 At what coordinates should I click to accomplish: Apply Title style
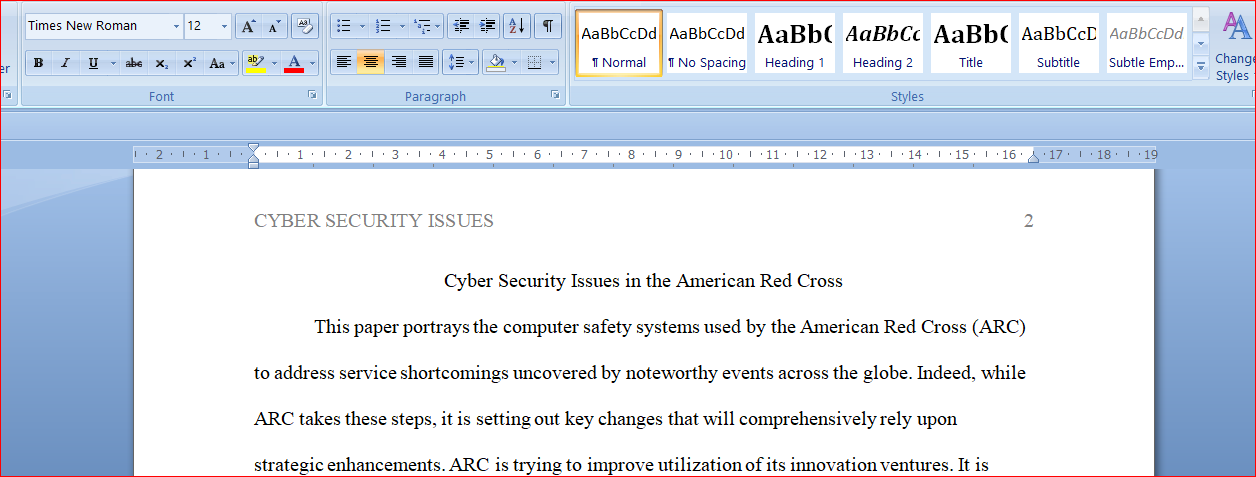pos(971,43)
